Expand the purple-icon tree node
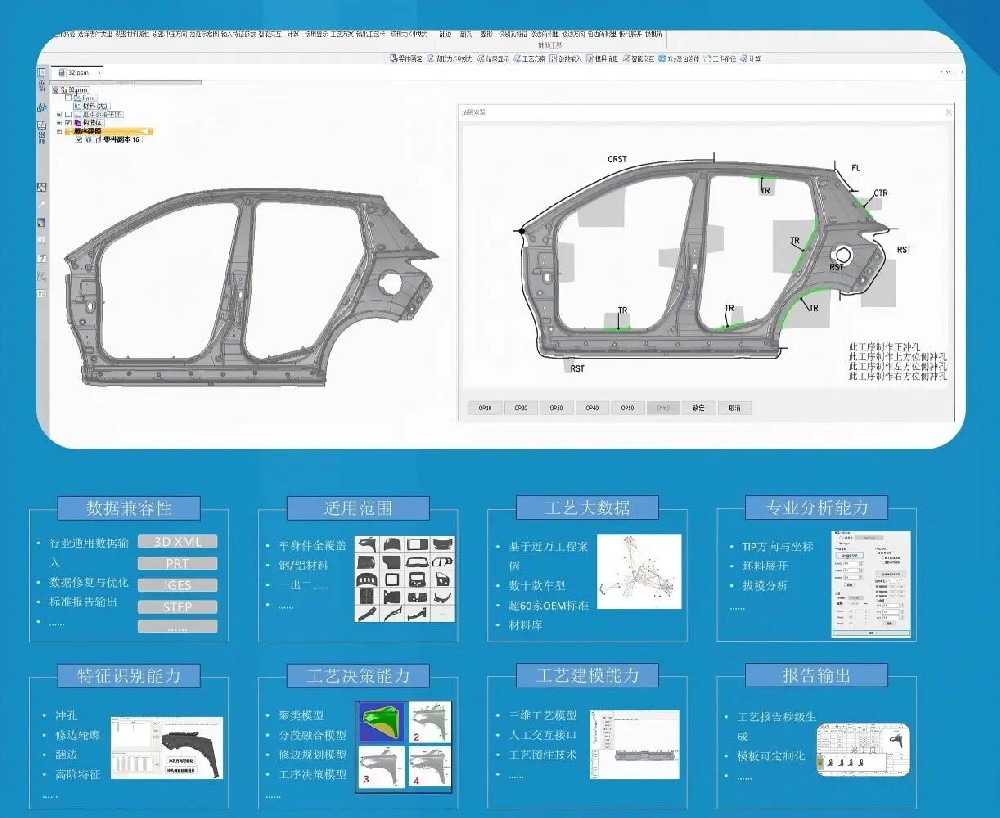Image resolution: width=1000 pixels, height=818 pixels. (x=60, y=123)
